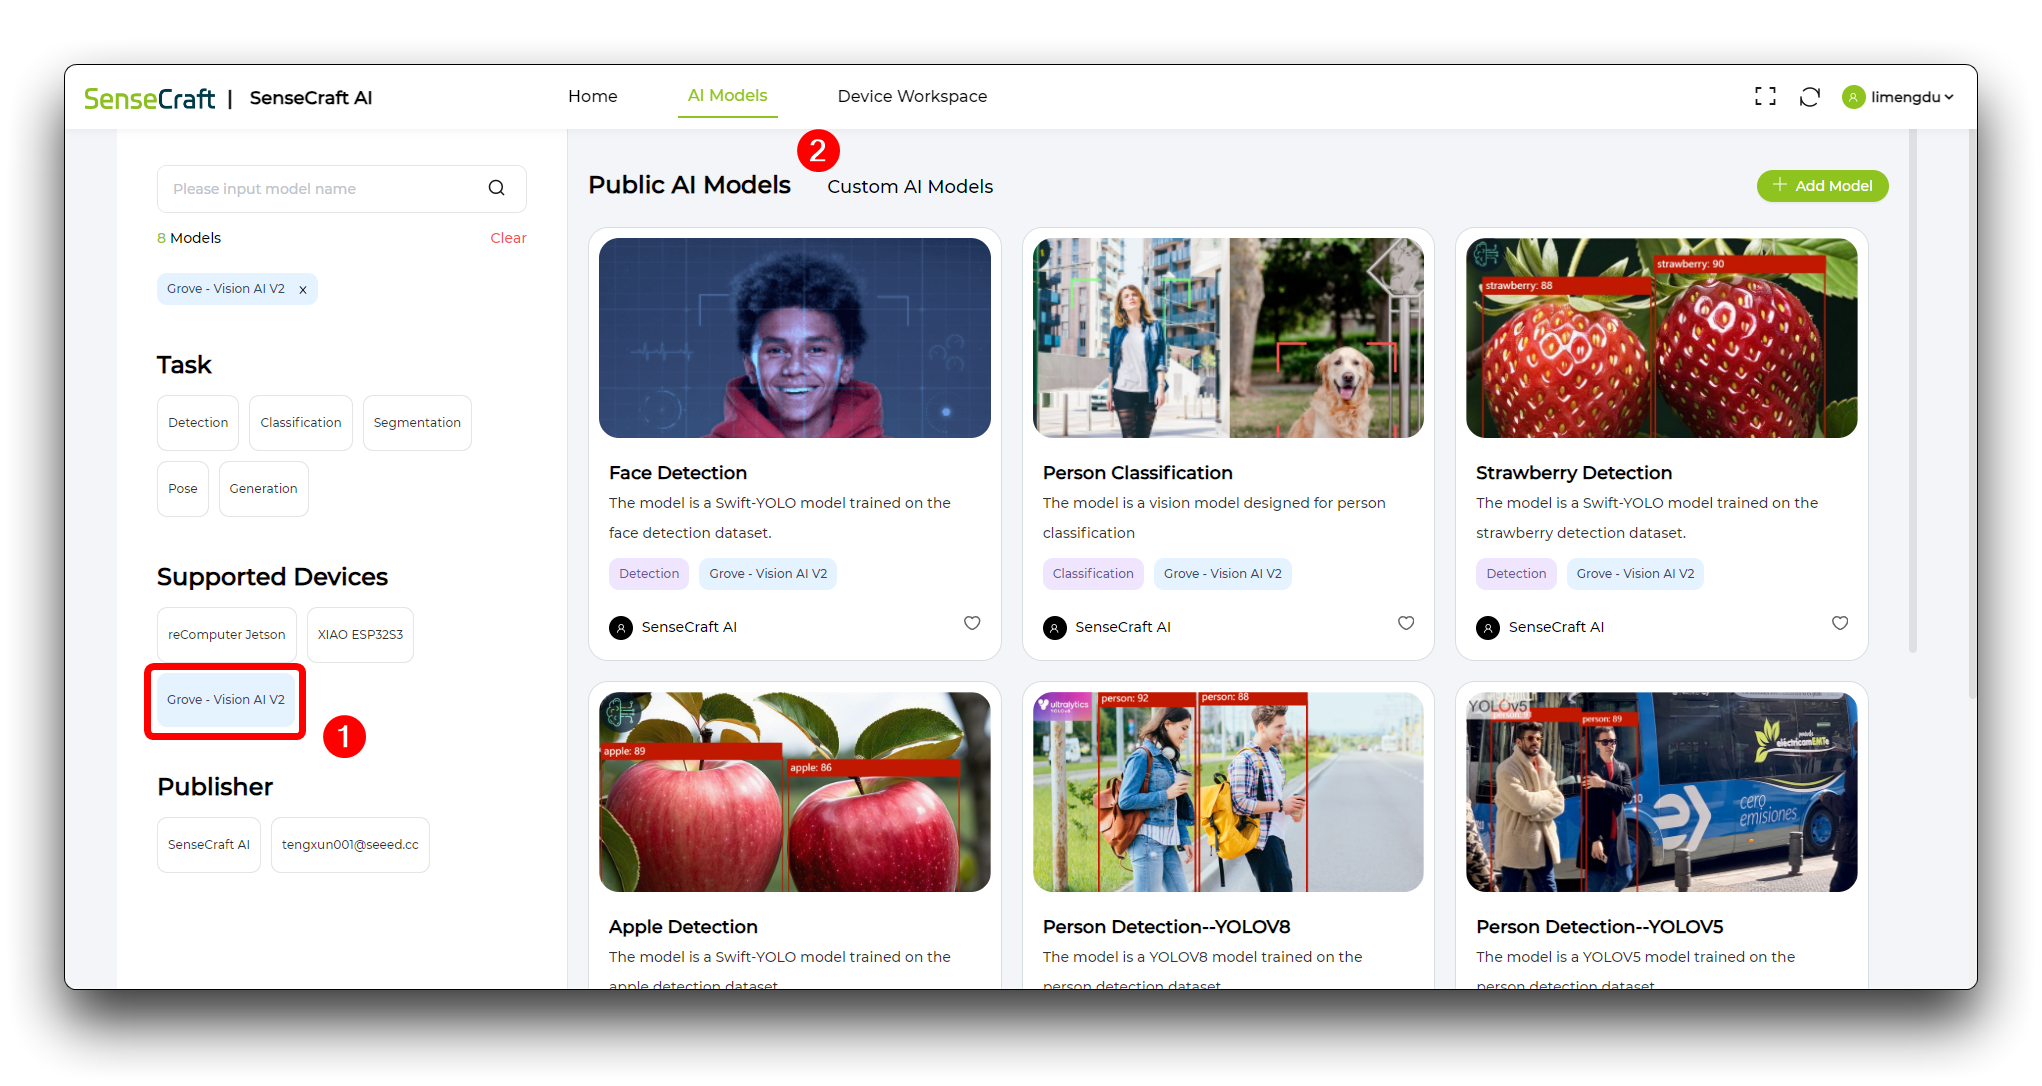Toggle the Detection task filter
Image resolution: width=2042 pixels, height=1086 pixels.
point(198,423)
